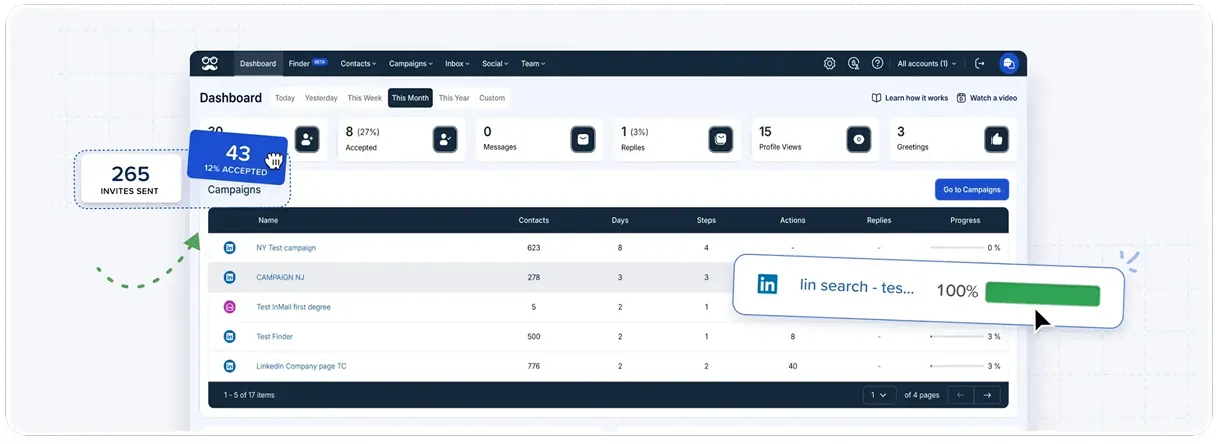This screenshot has height=444, width=1218.
Task: Click the Name column header
Action: click(x=268, y=220)
